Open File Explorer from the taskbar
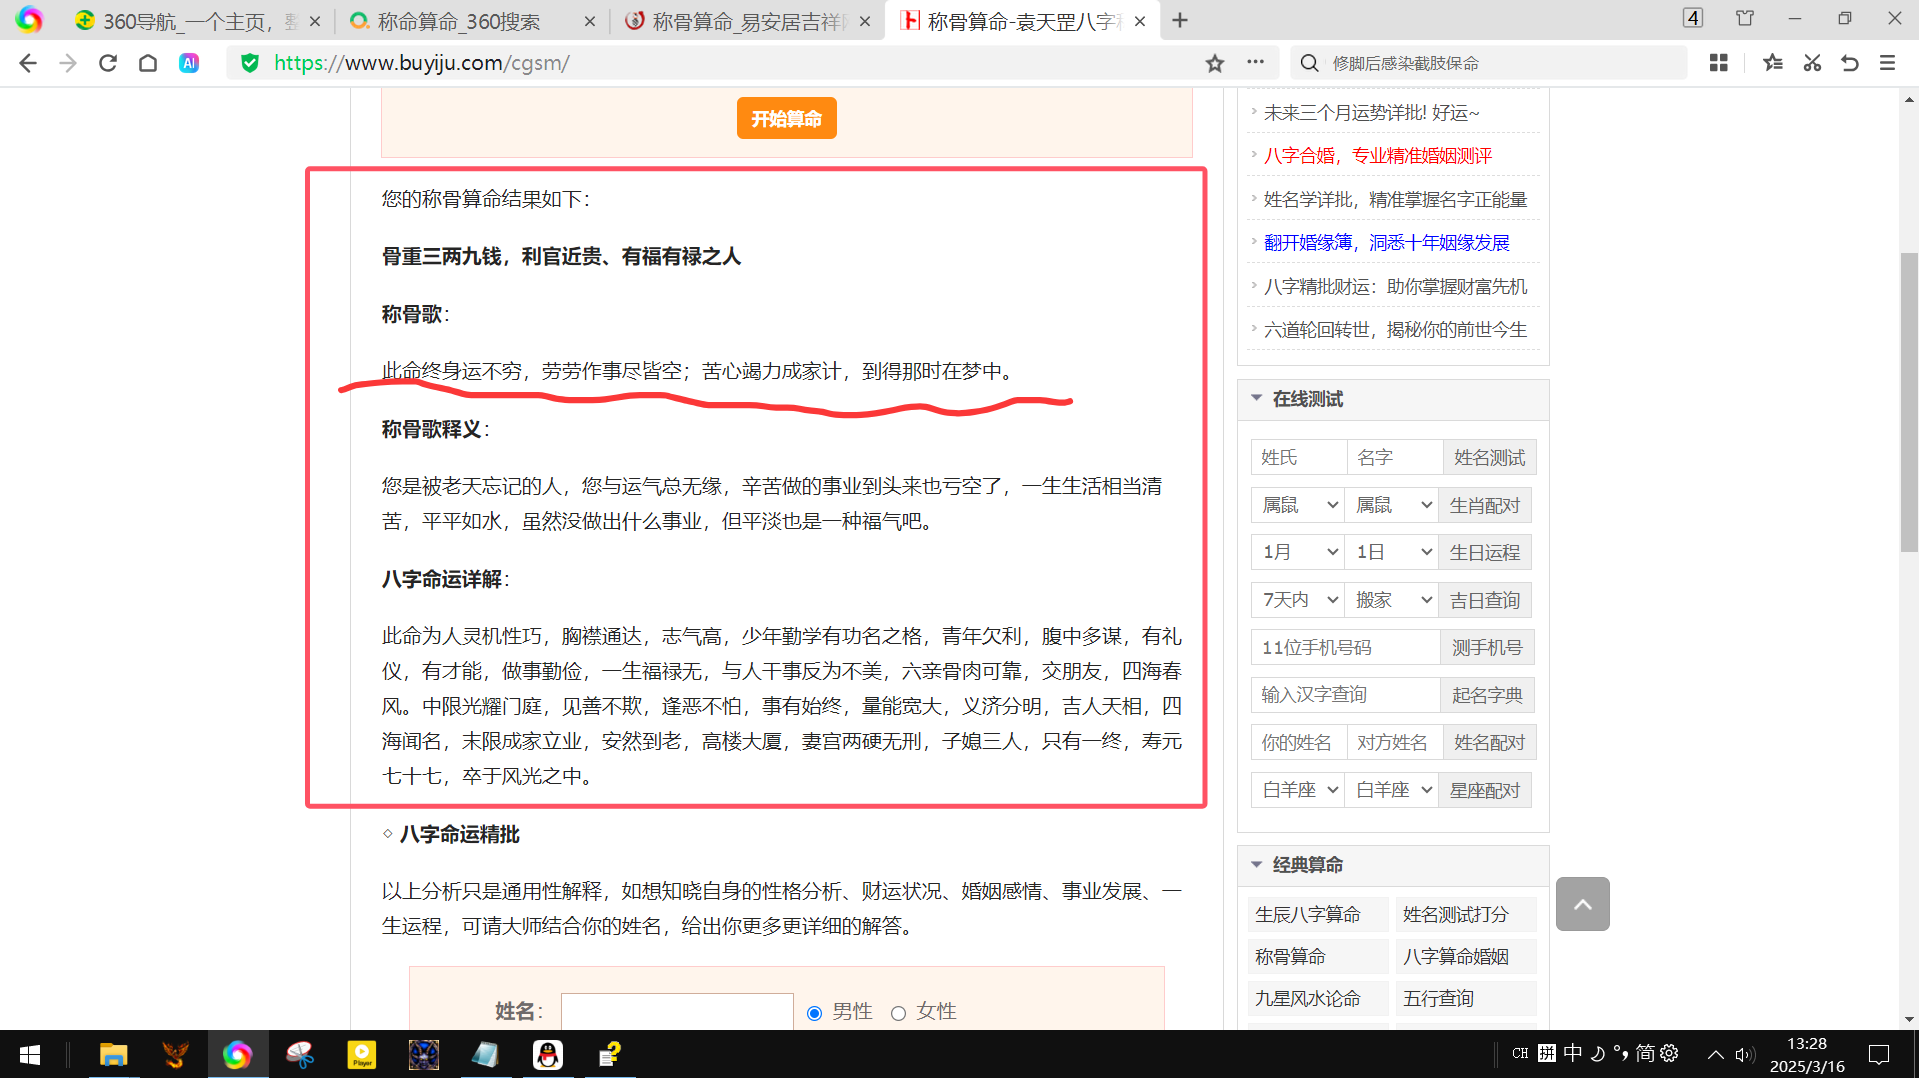This screenshot has height=1078, width=1919. [113, 1055]
